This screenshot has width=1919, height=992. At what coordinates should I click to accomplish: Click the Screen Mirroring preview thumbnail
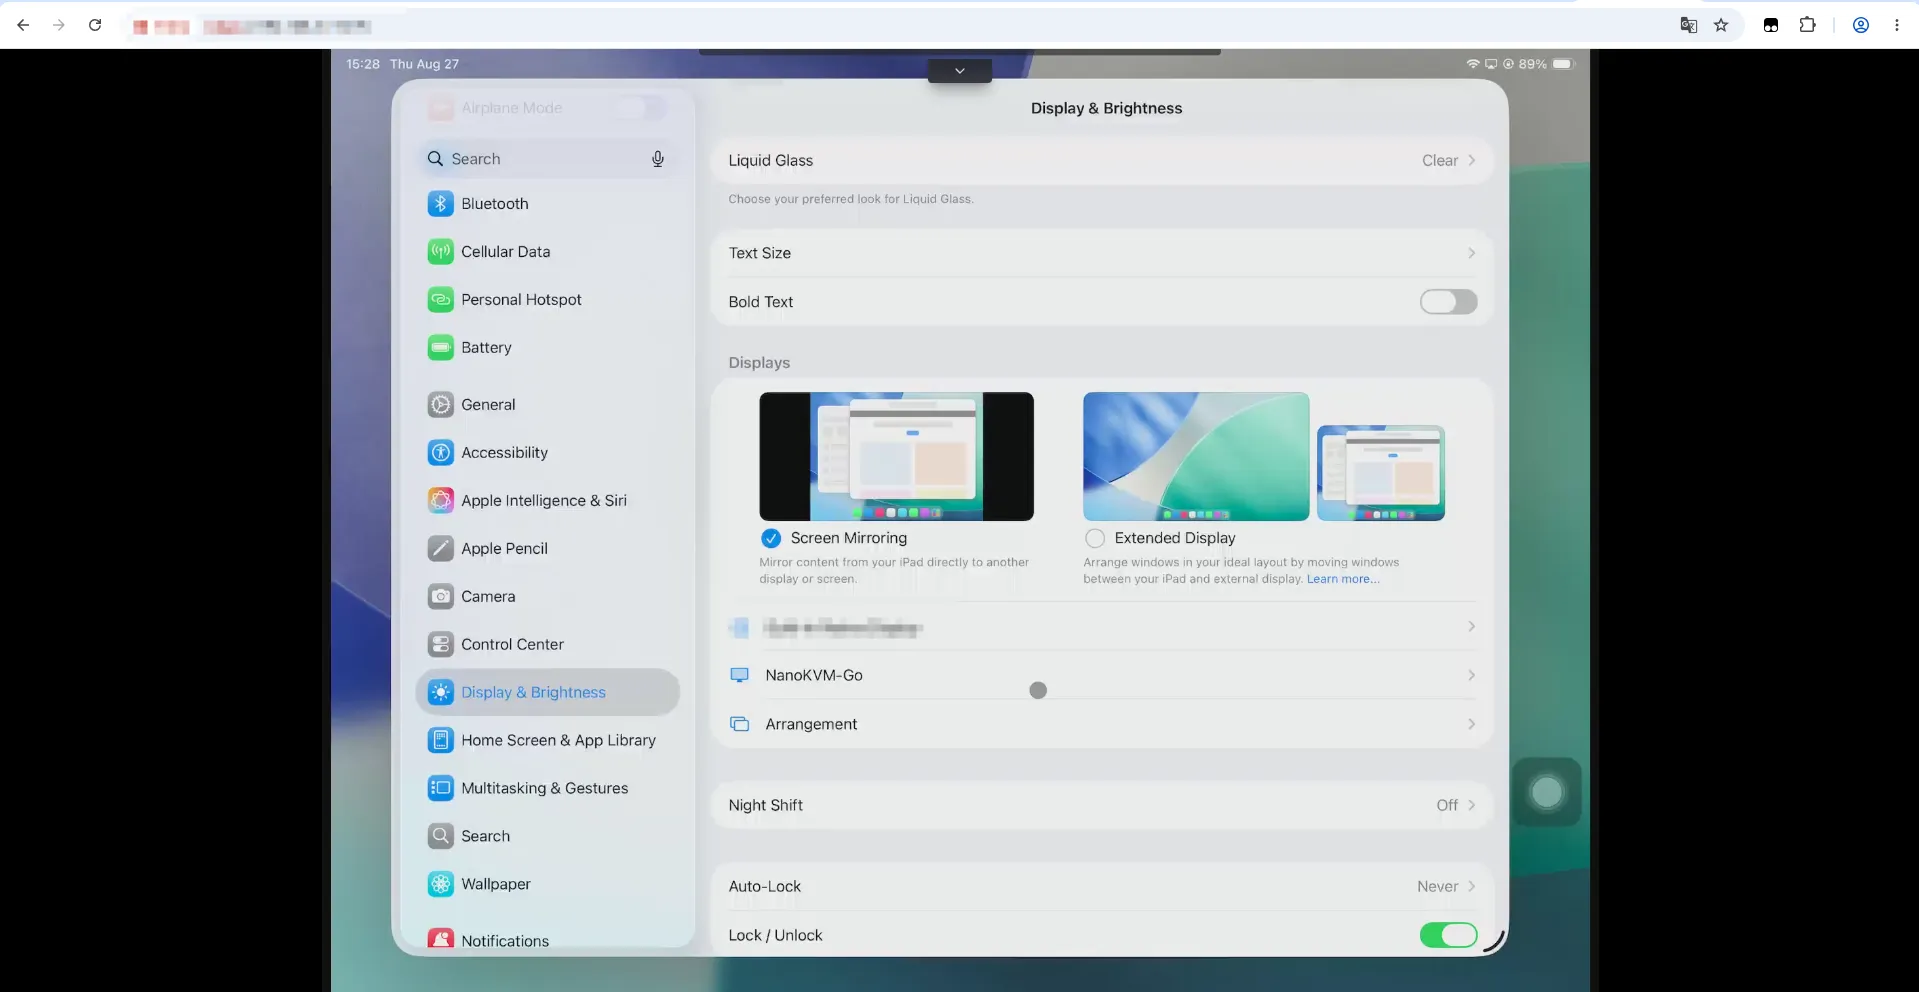pos(897,457)
